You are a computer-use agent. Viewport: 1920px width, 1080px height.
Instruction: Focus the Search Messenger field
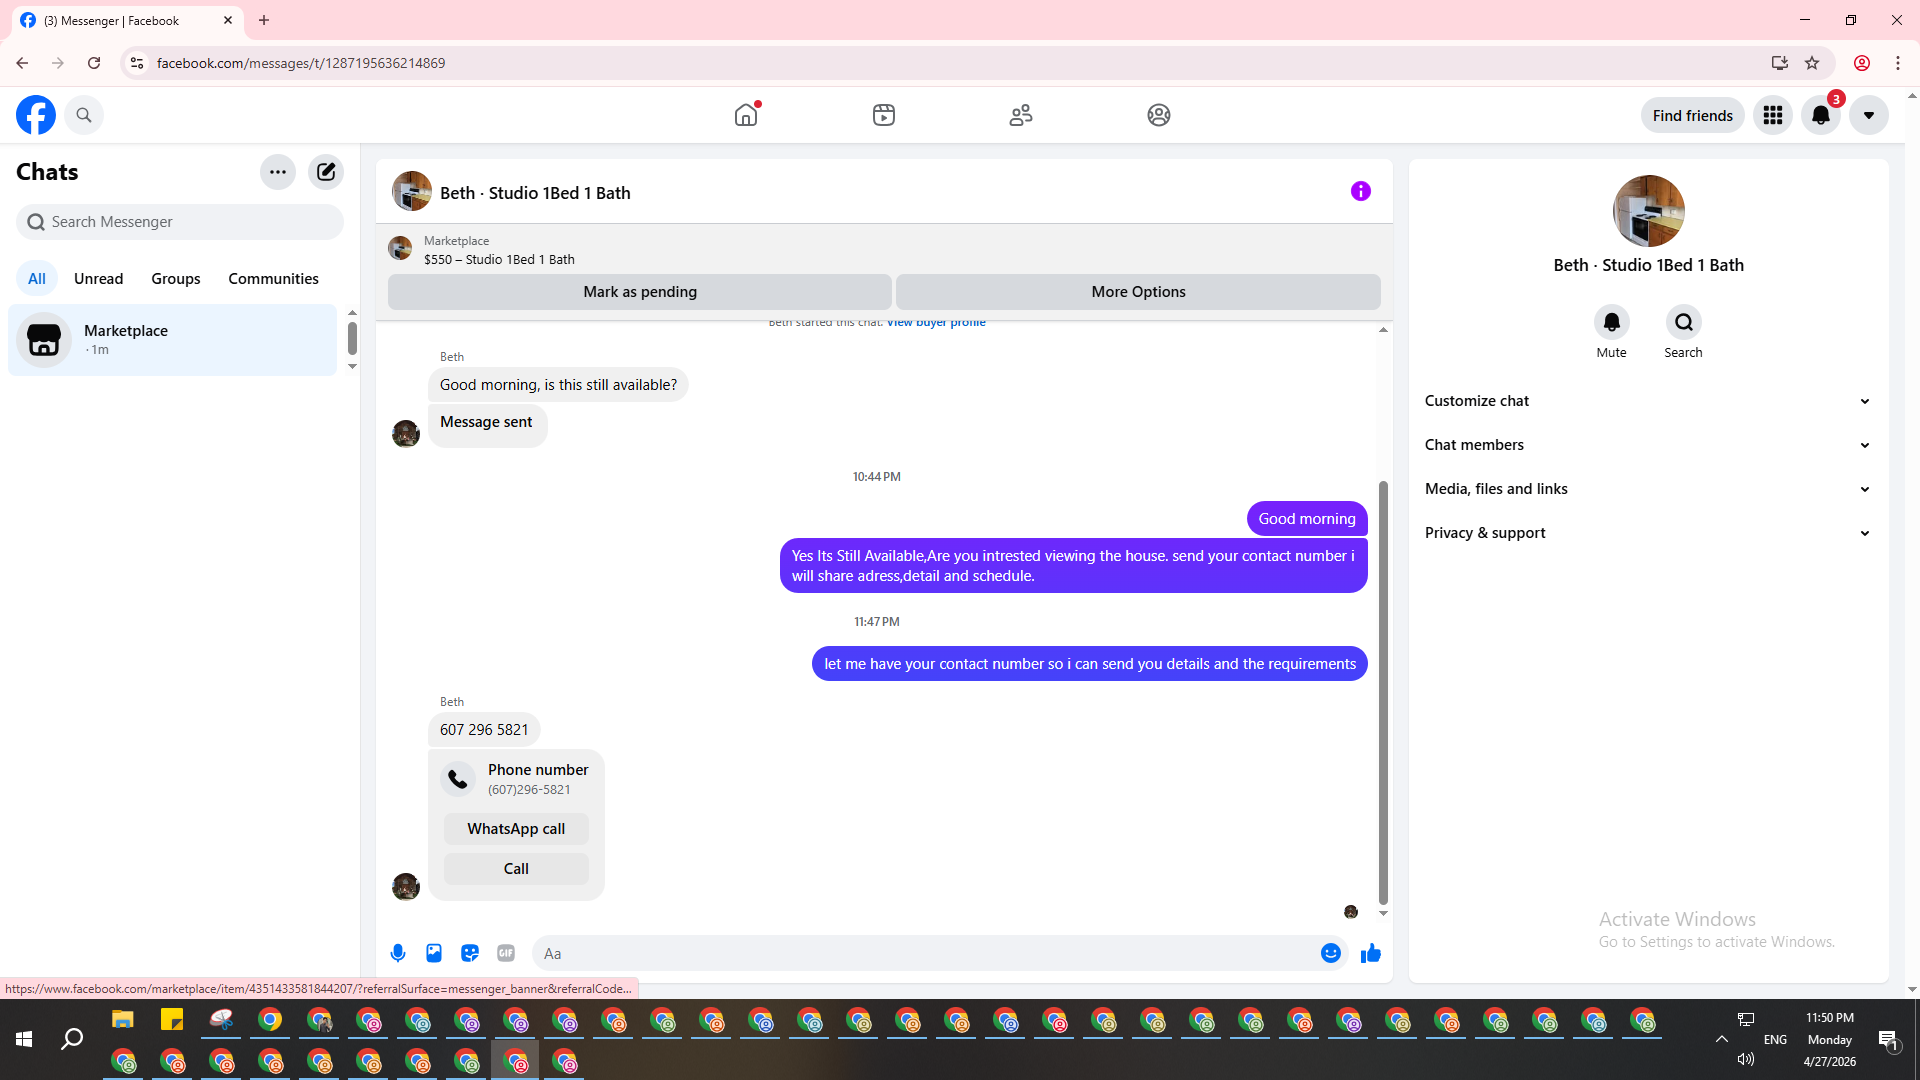point(180,222)
